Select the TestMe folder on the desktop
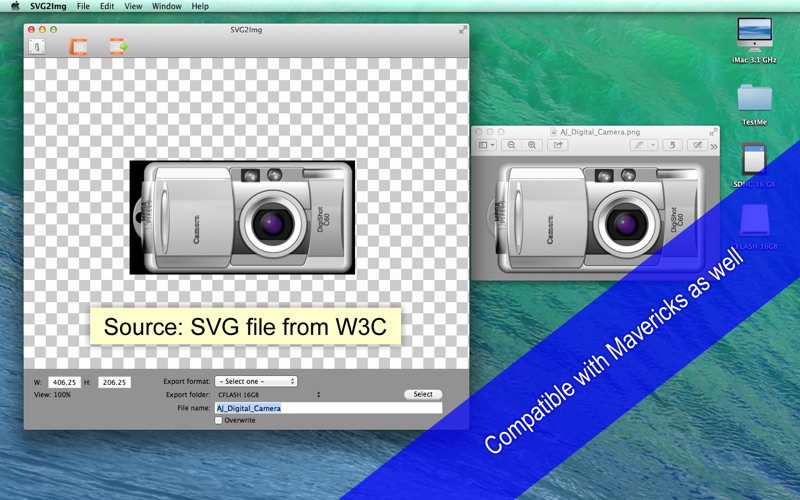 click(x=754, y=98)
